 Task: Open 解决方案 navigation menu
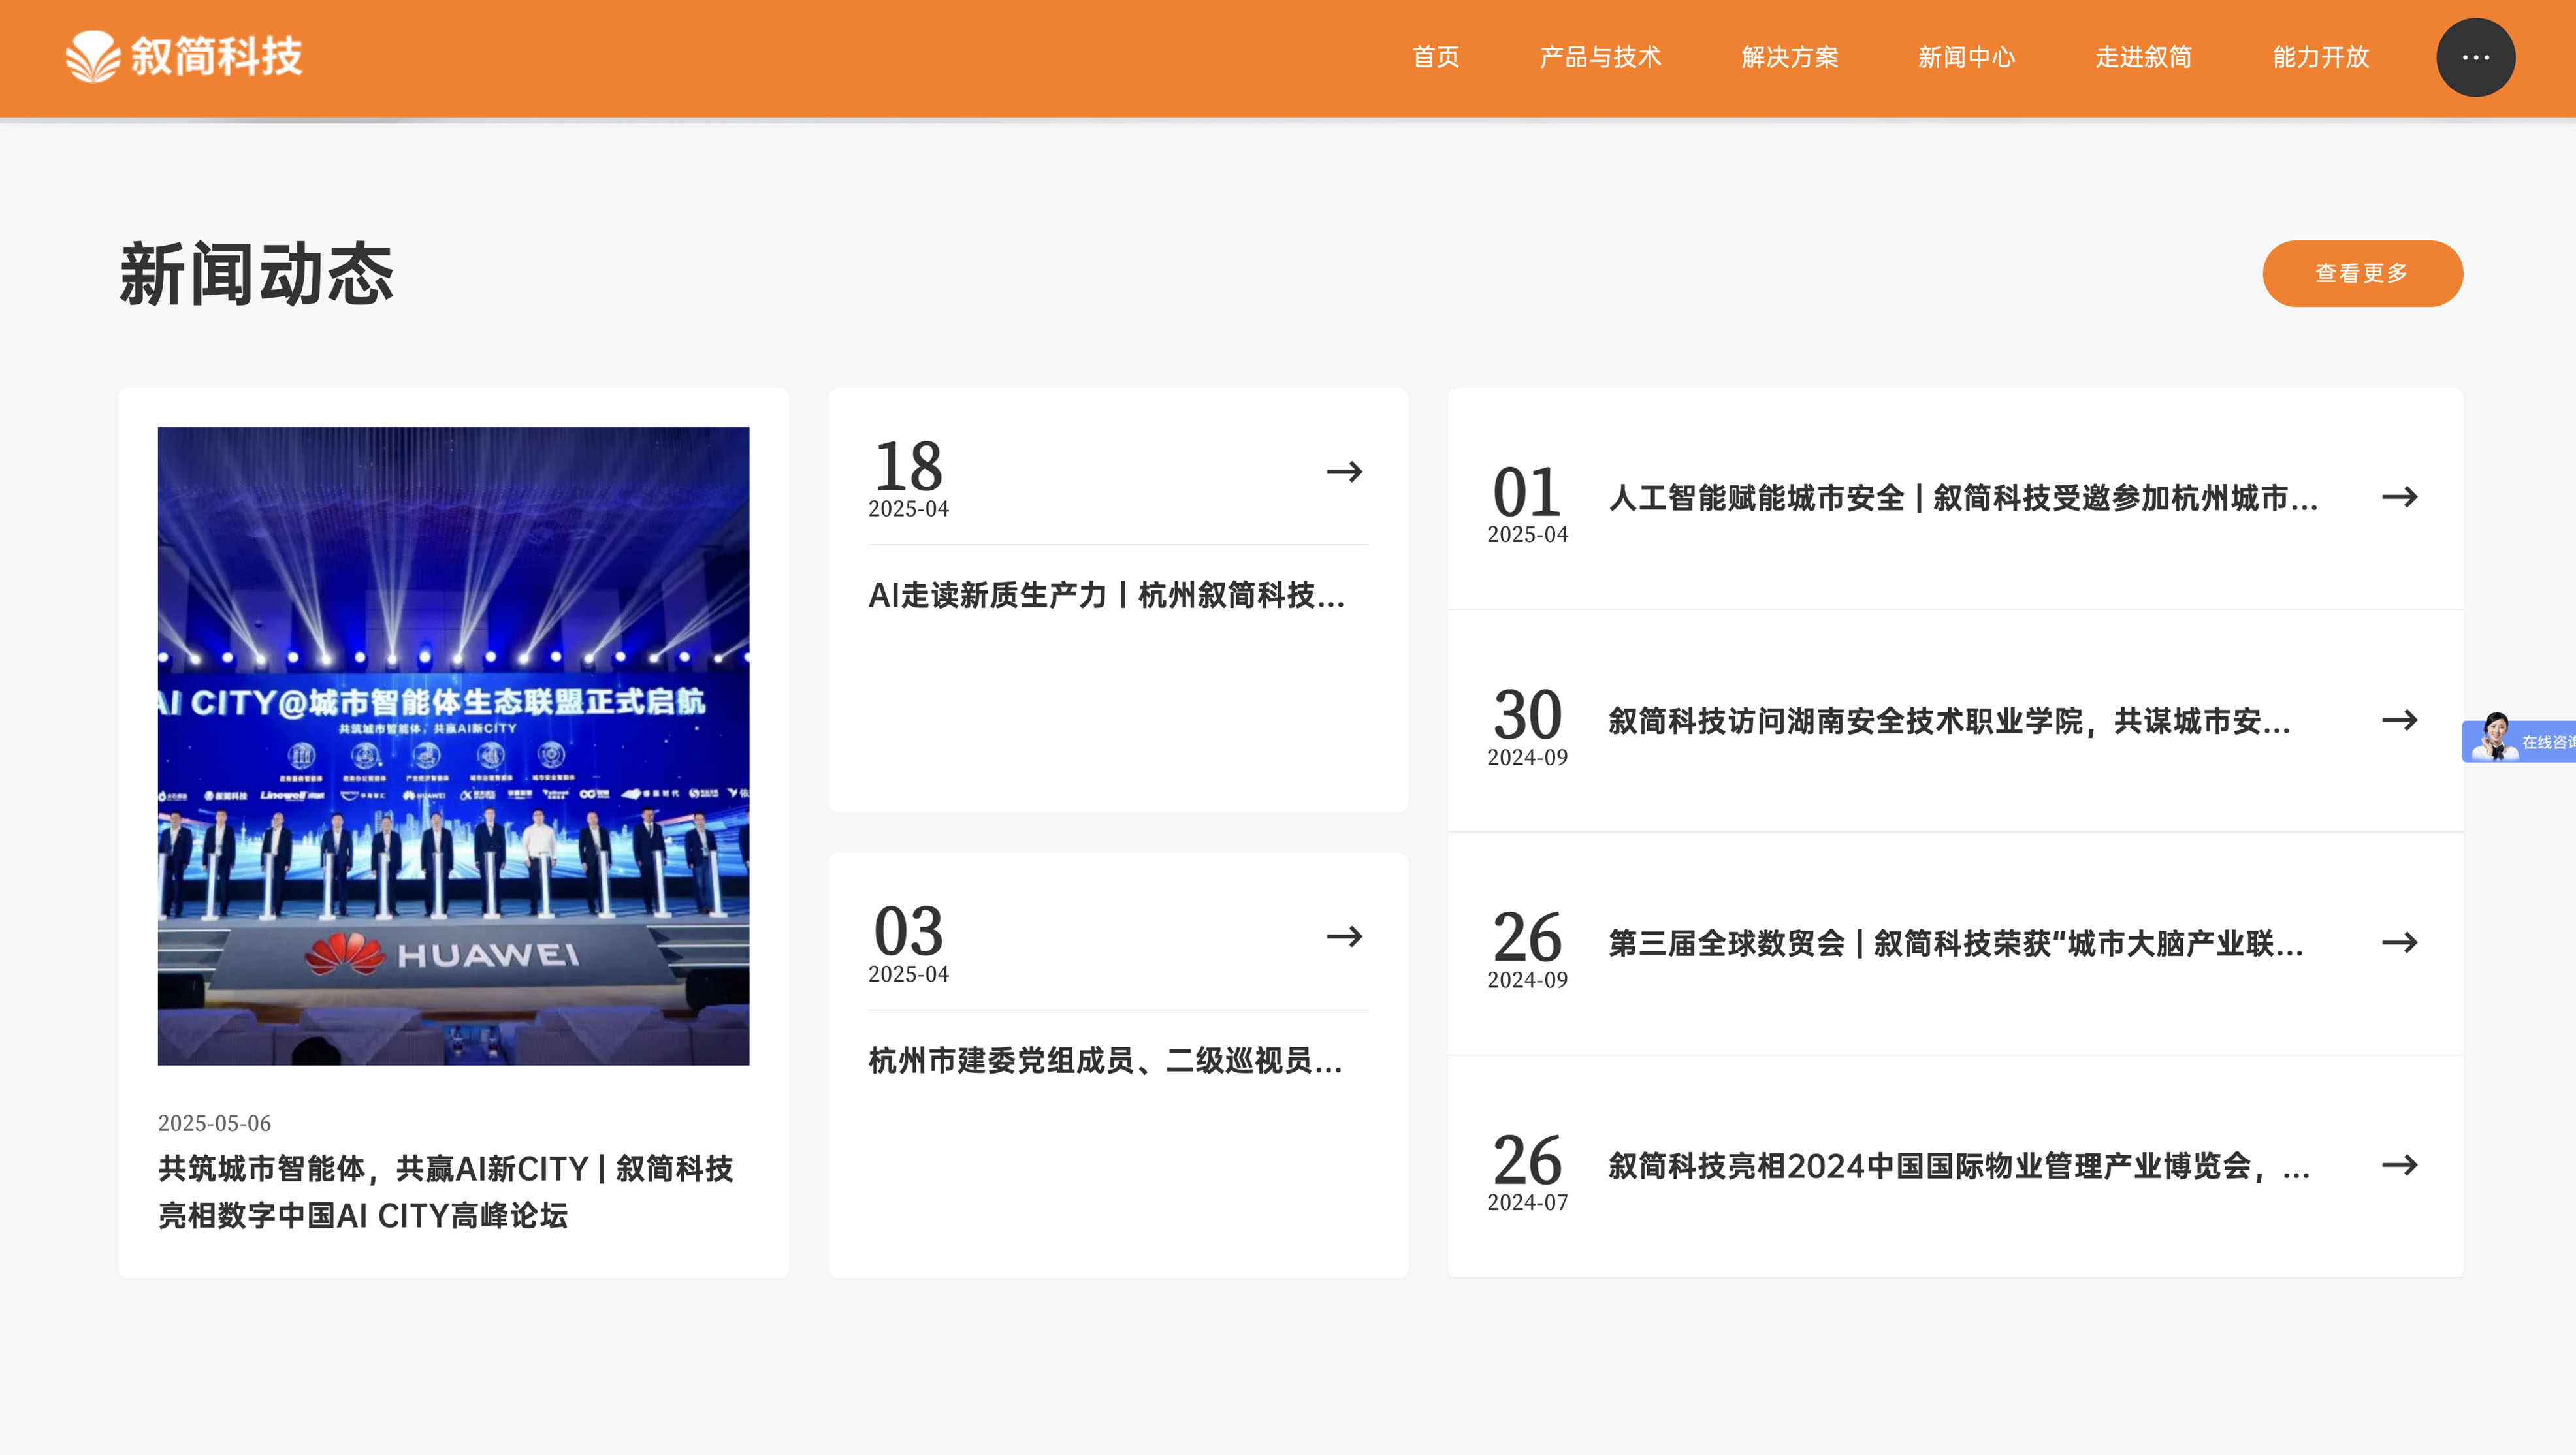coord(1789,58)
